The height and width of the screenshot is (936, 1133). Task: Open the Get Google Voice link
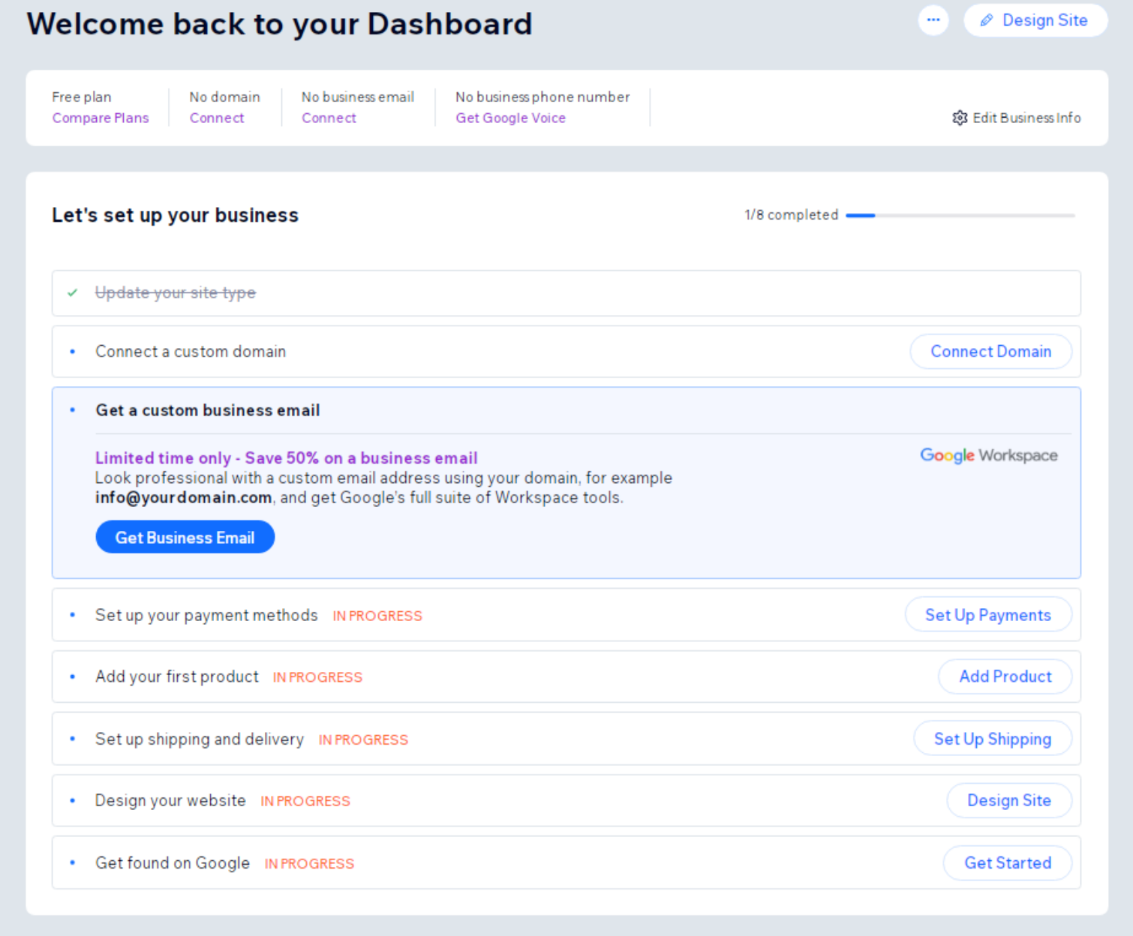coord(510,118)
